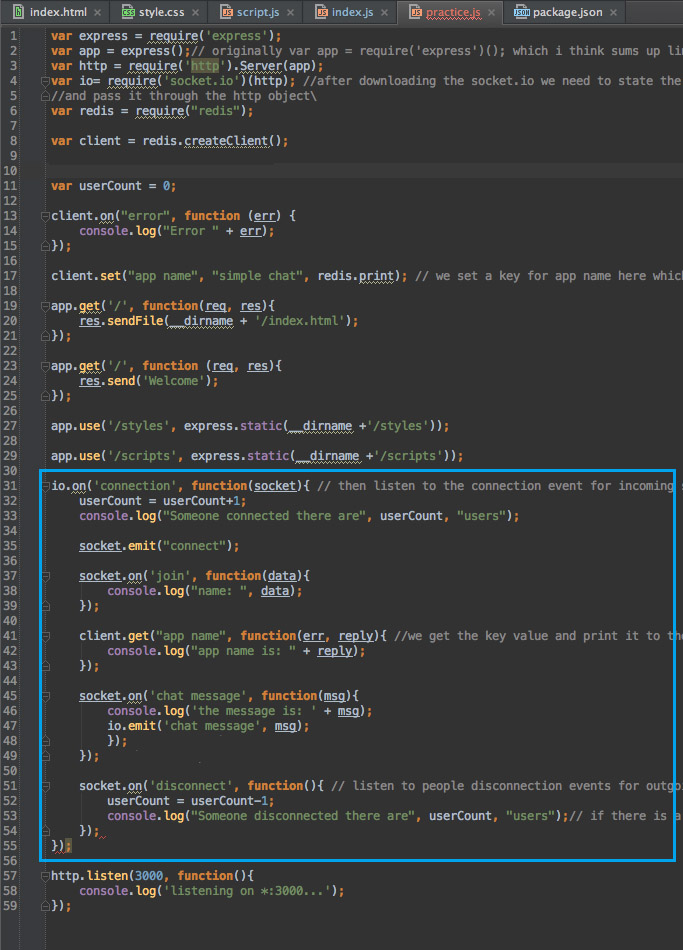Viewport: 683px width, 950px height.
Task: Collapse the client.on error function at line 13
Action: [45, 216]
